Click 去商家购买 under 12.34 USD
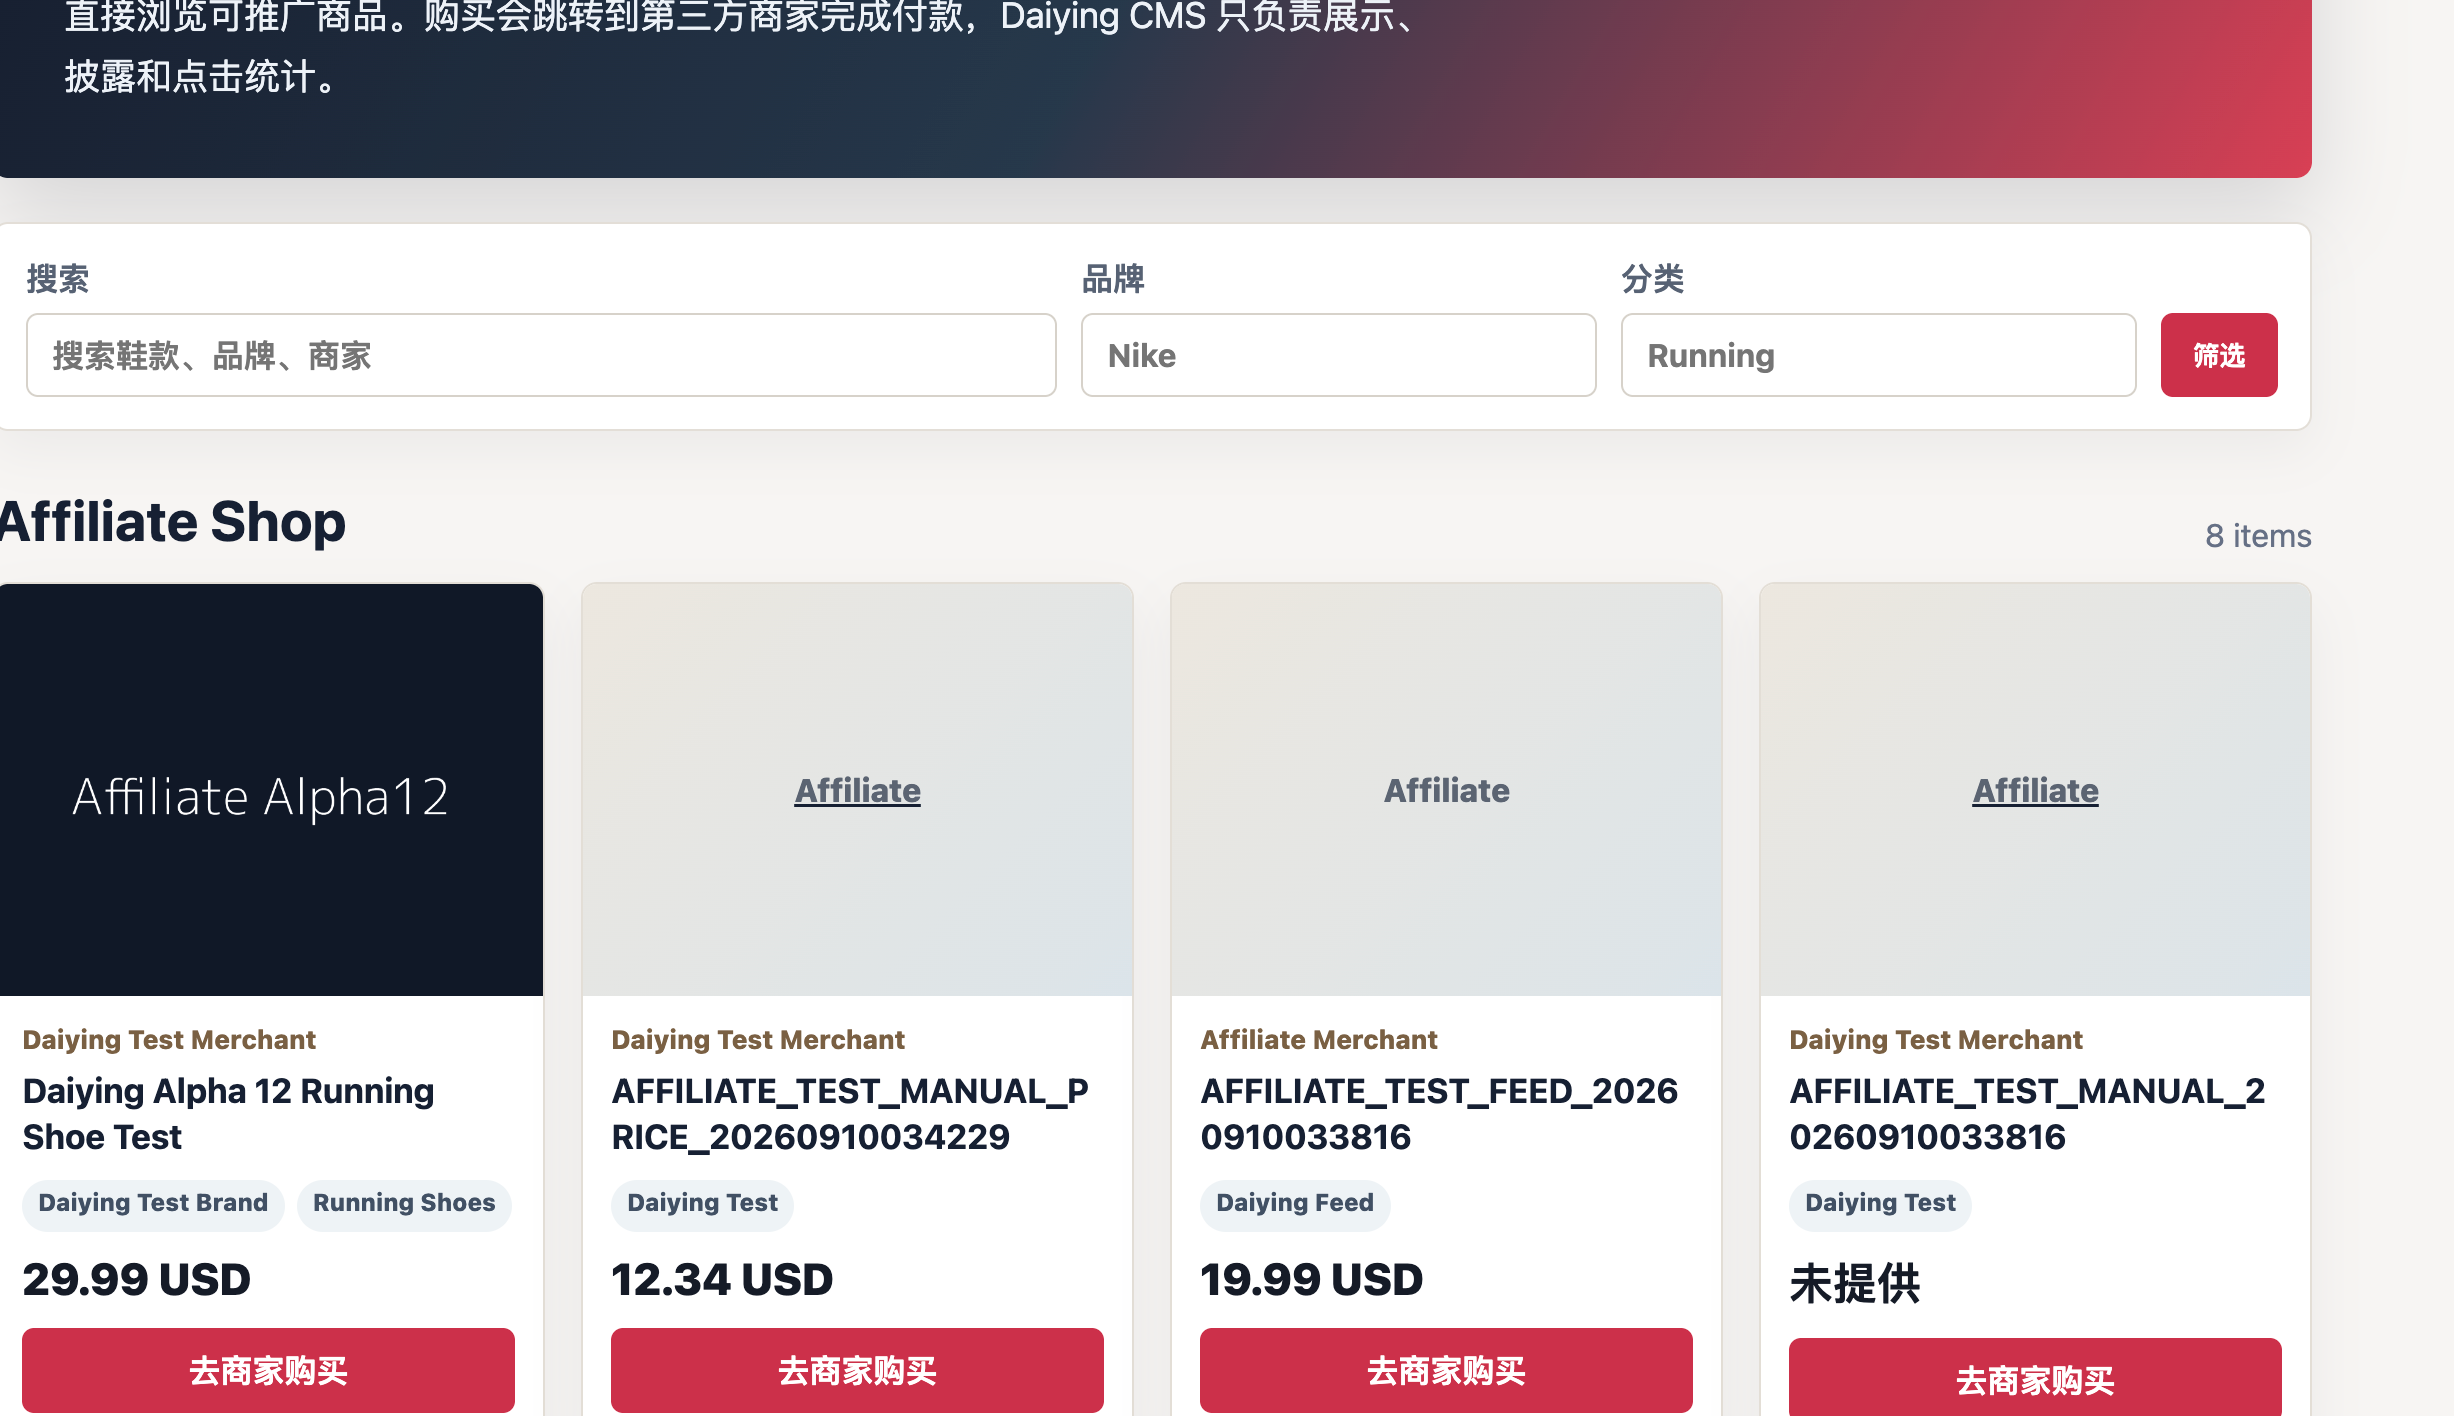This screenshot has width=2454, height=1416. [857, 1370]
